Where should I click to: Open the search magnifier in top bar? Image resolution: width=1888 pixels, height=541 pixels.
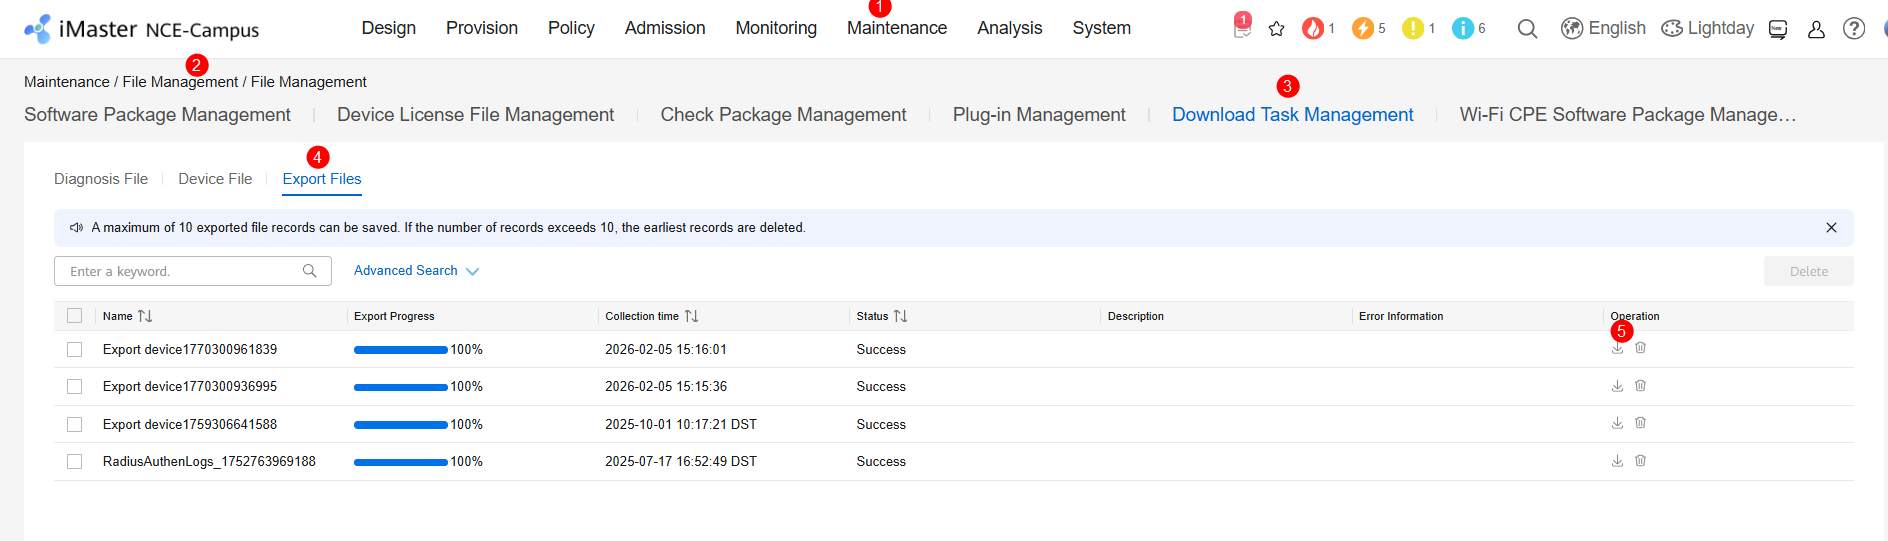[1527, 29]
